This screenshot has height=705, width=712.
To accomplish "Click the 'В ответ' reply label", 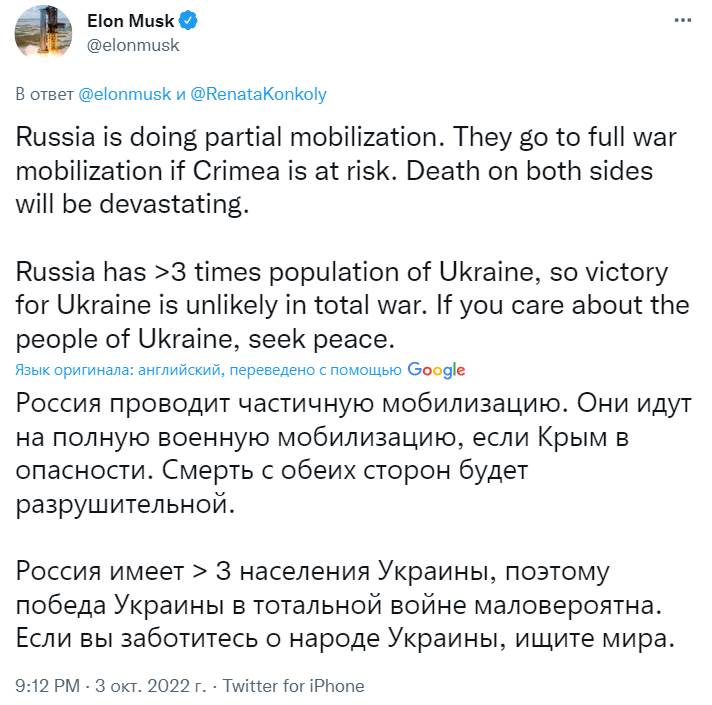I will point(46,94).
